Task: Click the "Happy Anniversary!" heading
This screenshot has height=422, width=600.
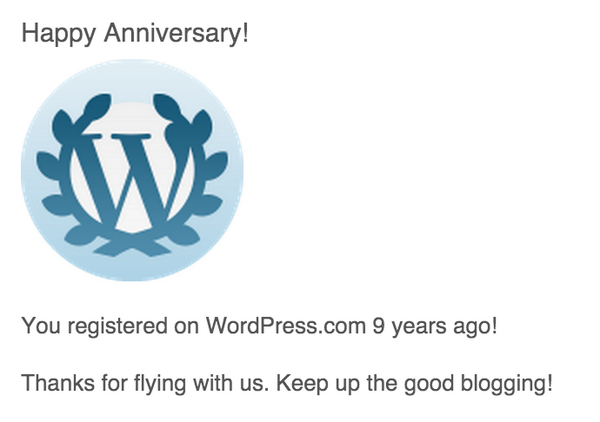Action: pyautogui.click(x=135, y=34)
